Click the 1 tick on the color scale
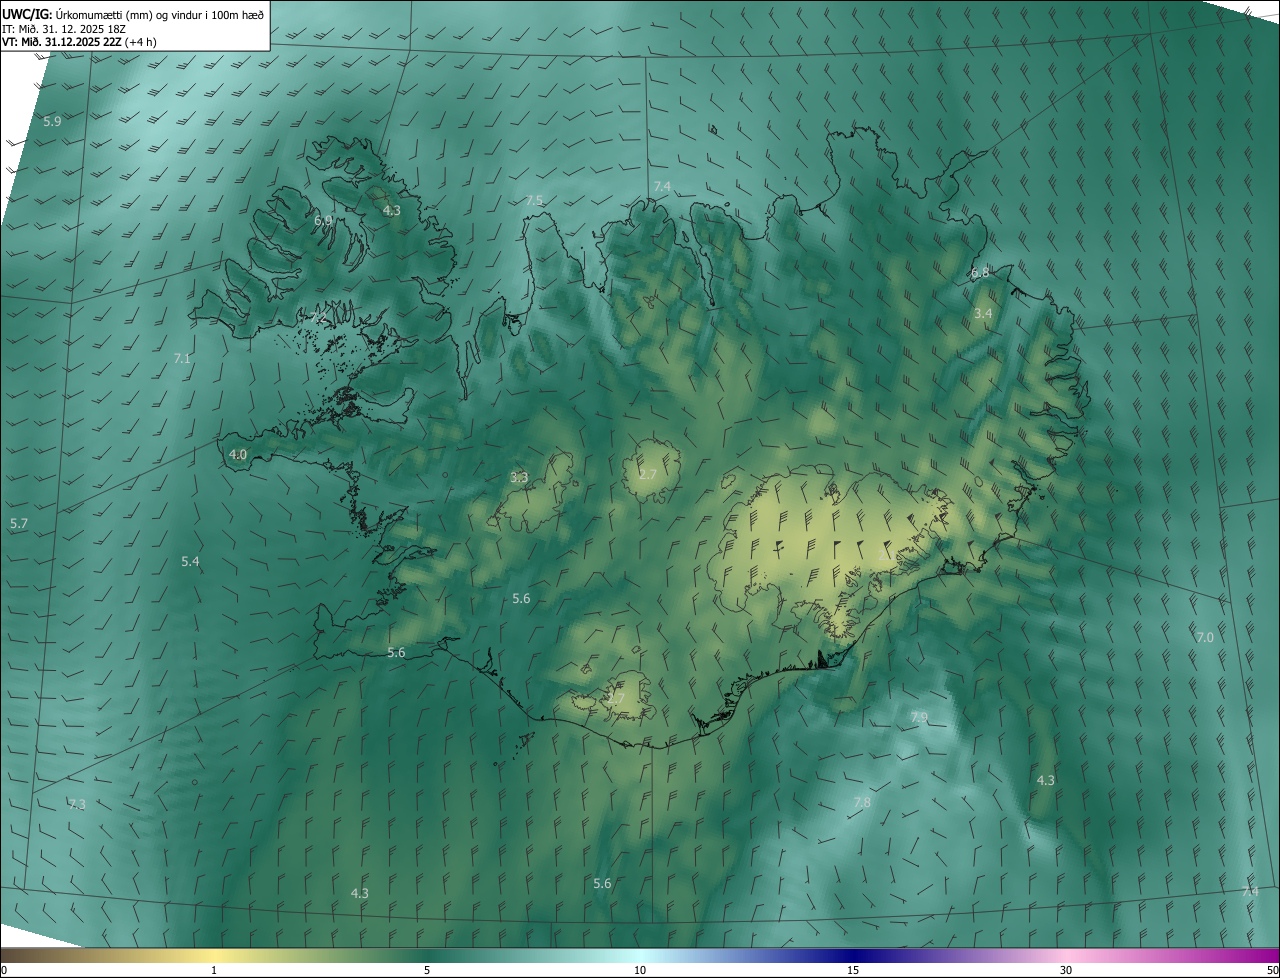Screen dimensions: 1280x978 (214, 971)
